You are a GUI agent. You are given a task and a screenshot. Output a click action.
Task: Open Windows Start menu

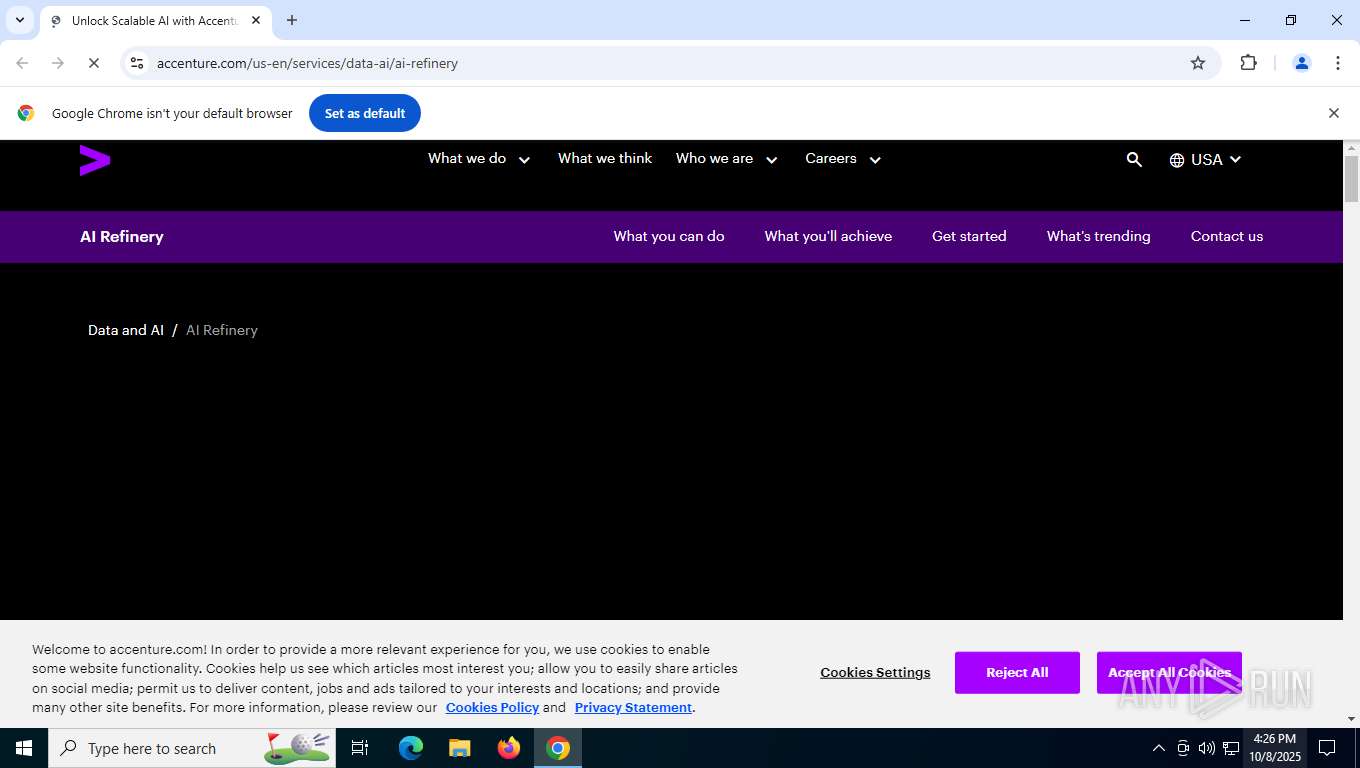pos(24,748)
